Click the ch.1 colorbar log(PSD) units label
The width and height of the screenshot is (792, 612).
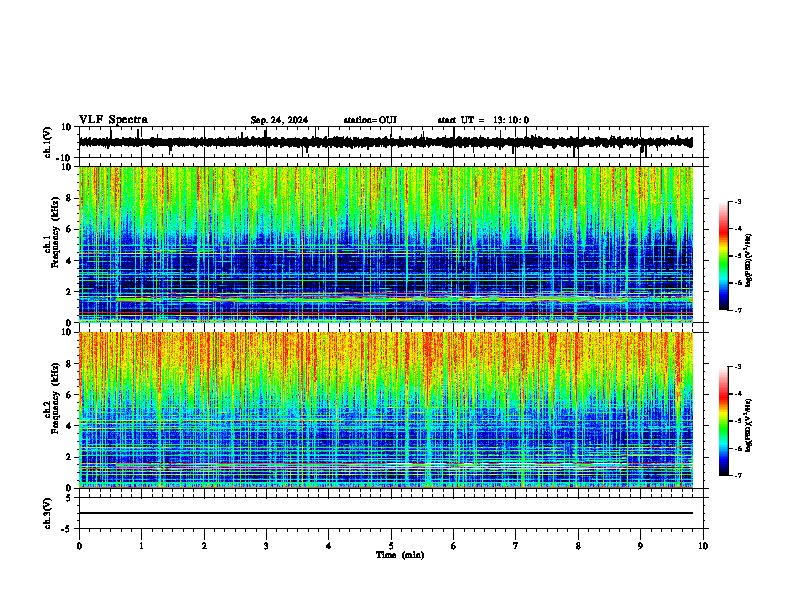[749, 260]
